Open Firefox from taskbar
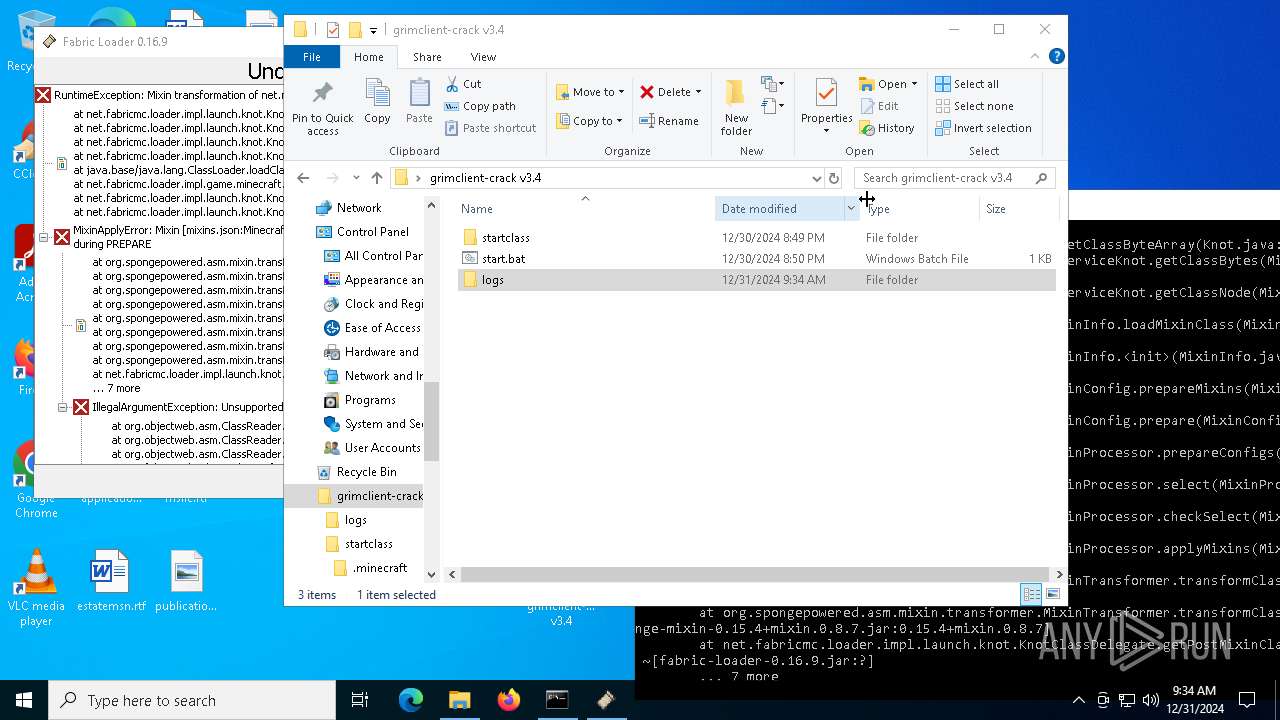The width and height of the screenshot is (1280, 720). pyautogui.click(x=508, y=700)
